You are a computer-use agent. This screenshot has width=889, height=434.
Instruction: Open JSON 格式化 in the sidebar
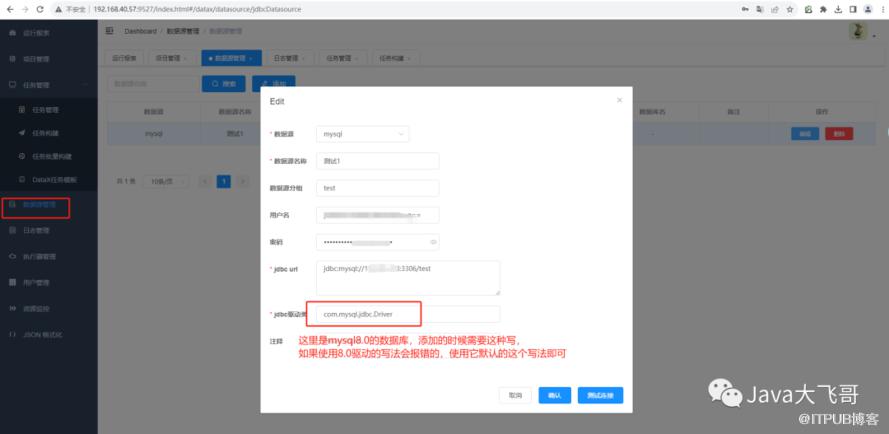[x=42, y=335]
